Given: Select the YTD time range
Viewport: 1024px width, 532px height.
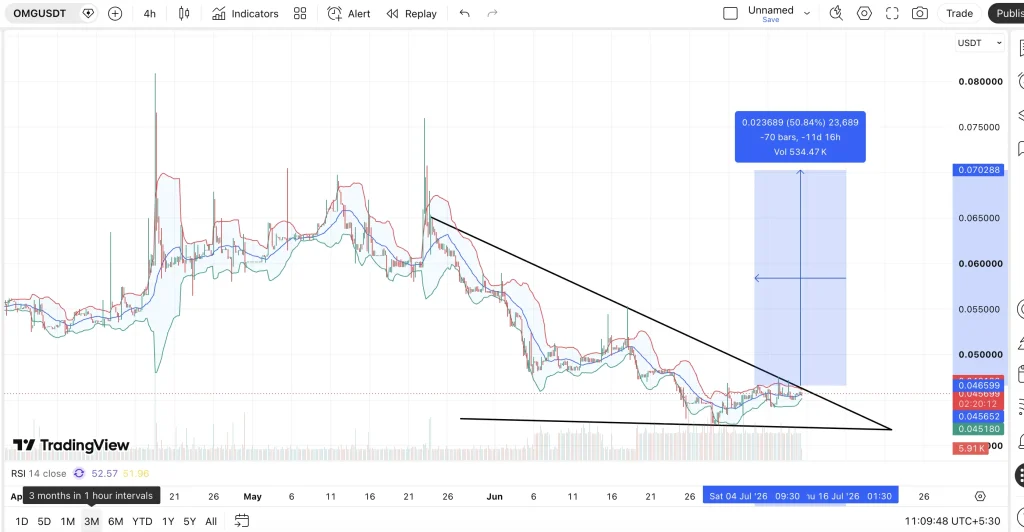Looking at the screenshot, I should (x=142, y=521).
